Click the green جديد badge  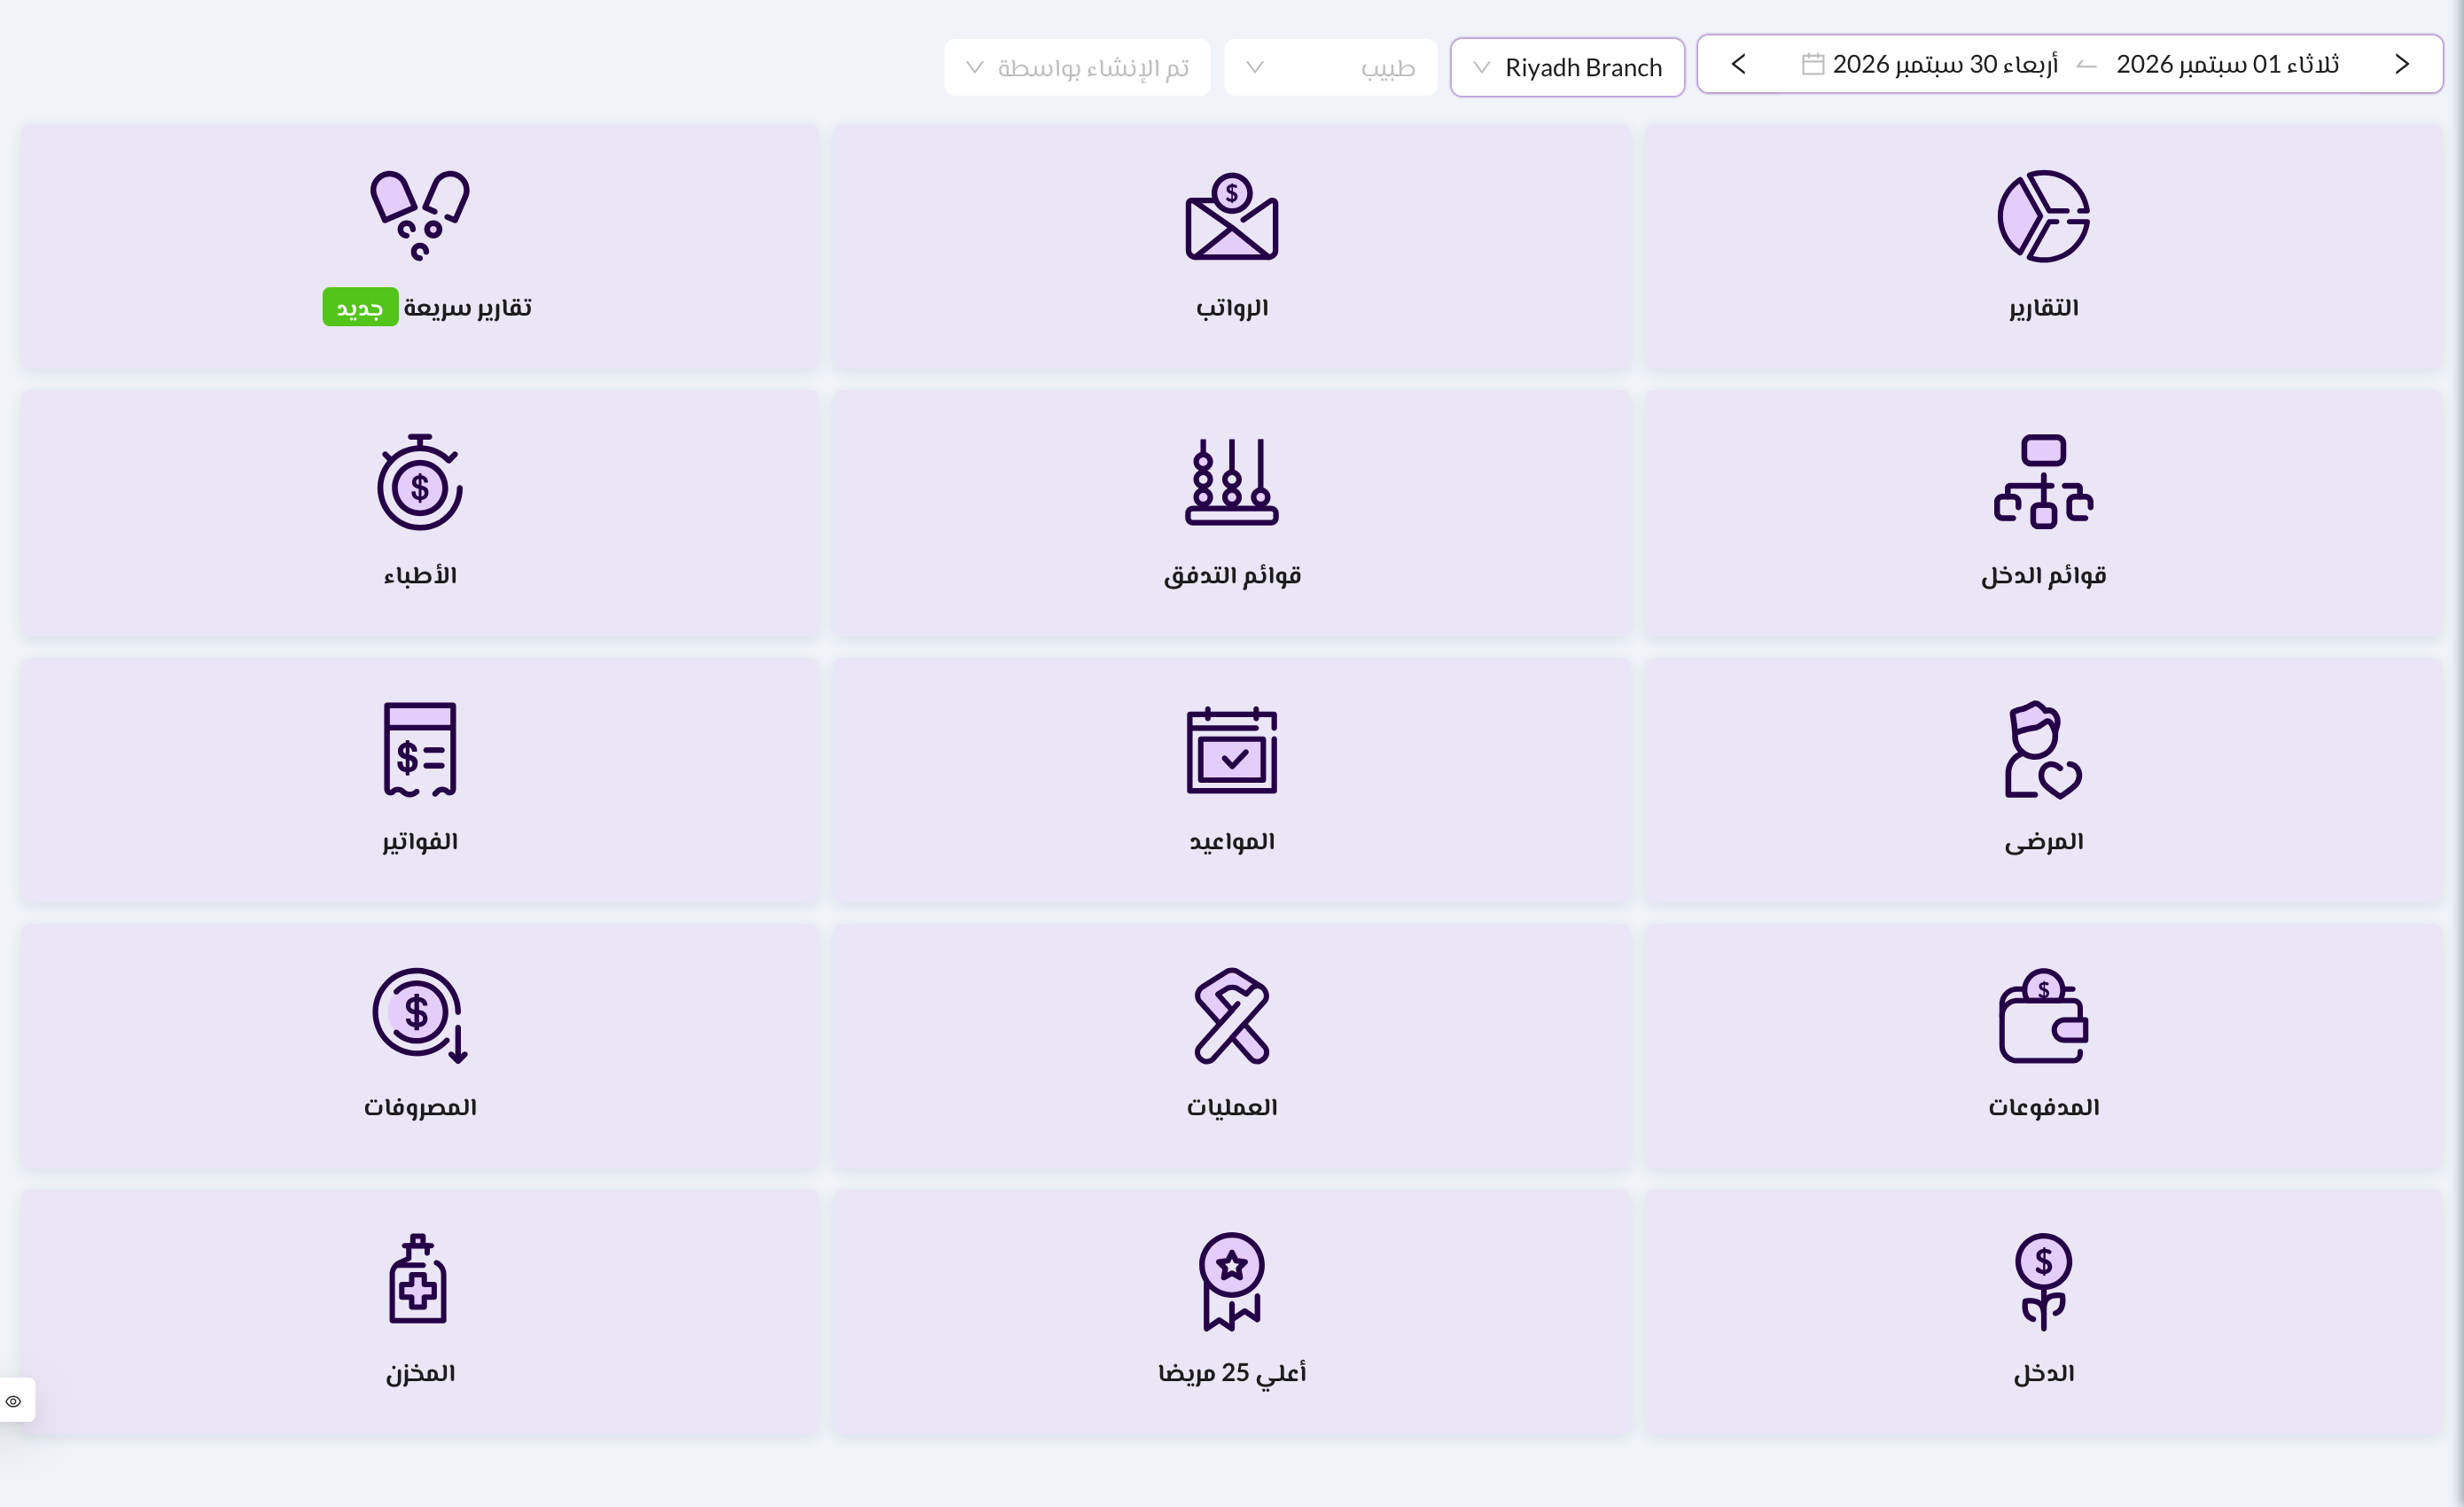click(360, 307)
